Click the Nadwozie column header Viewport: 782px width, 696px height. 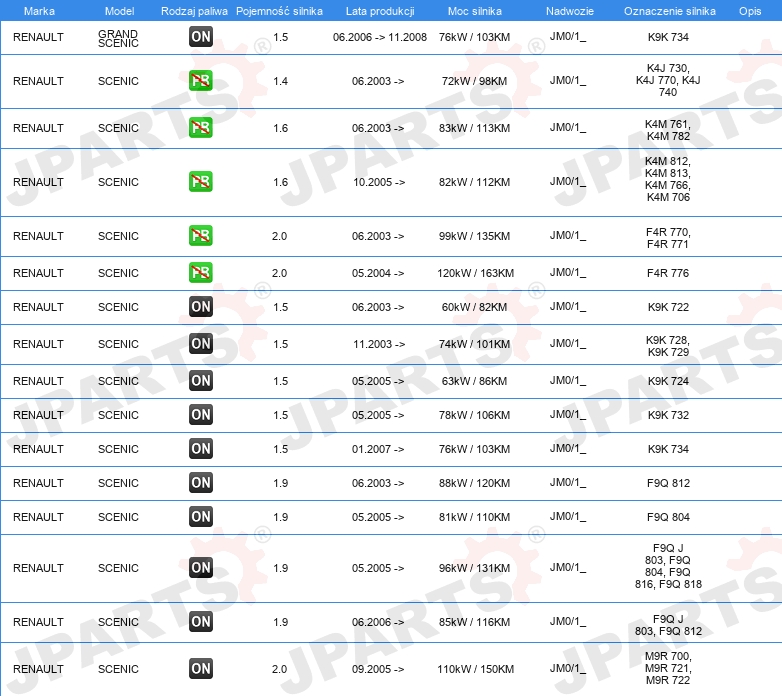(x=570, y=11)
